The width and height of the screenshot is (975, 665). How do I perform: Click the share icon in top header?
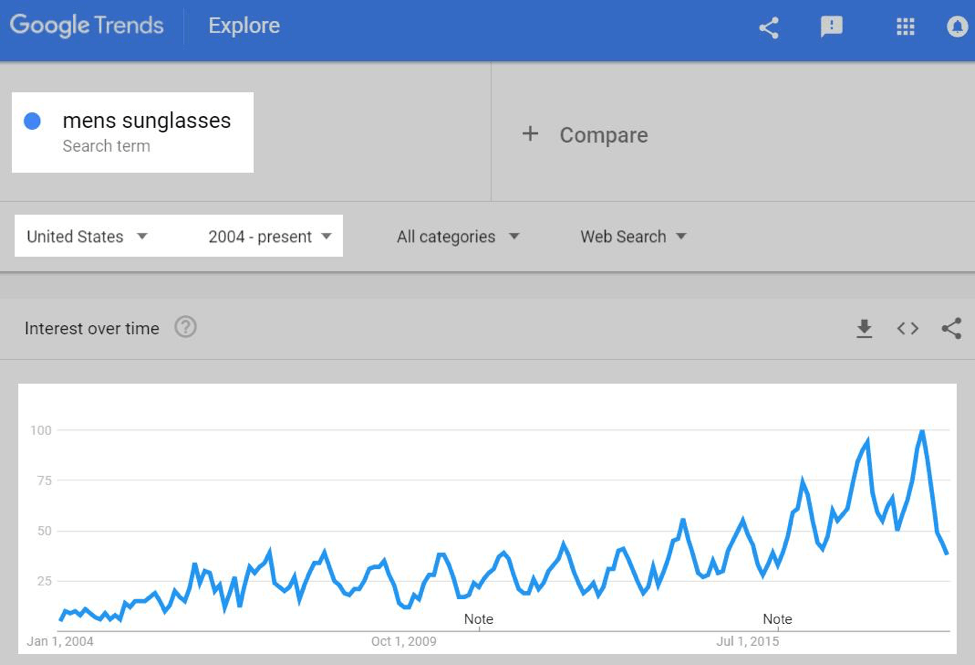click(769, 27)
